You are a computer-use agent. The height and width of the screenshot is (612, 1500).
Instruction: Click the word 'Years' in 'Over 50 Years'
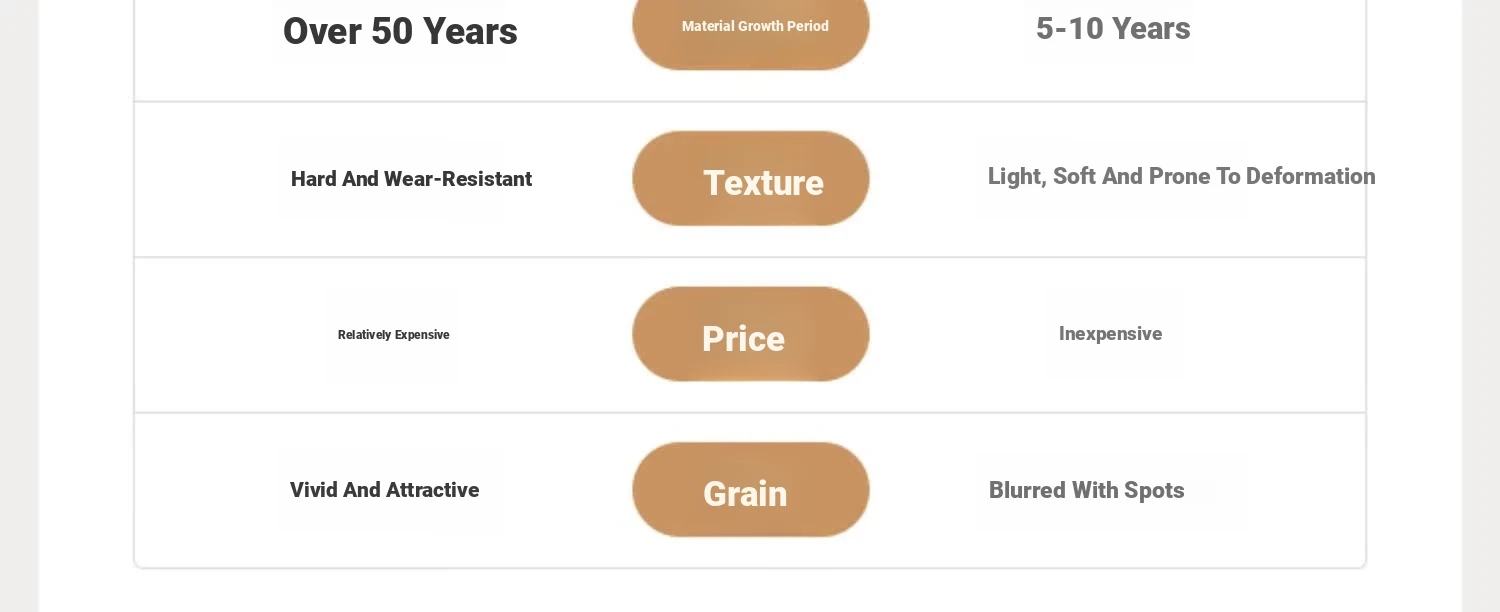(x=470, y=31)
